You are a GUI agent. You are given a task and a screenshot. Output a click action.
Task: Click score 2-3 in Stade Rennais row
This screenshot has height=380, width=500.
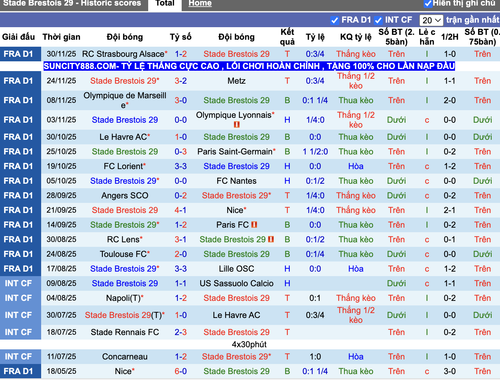point(181,332)
